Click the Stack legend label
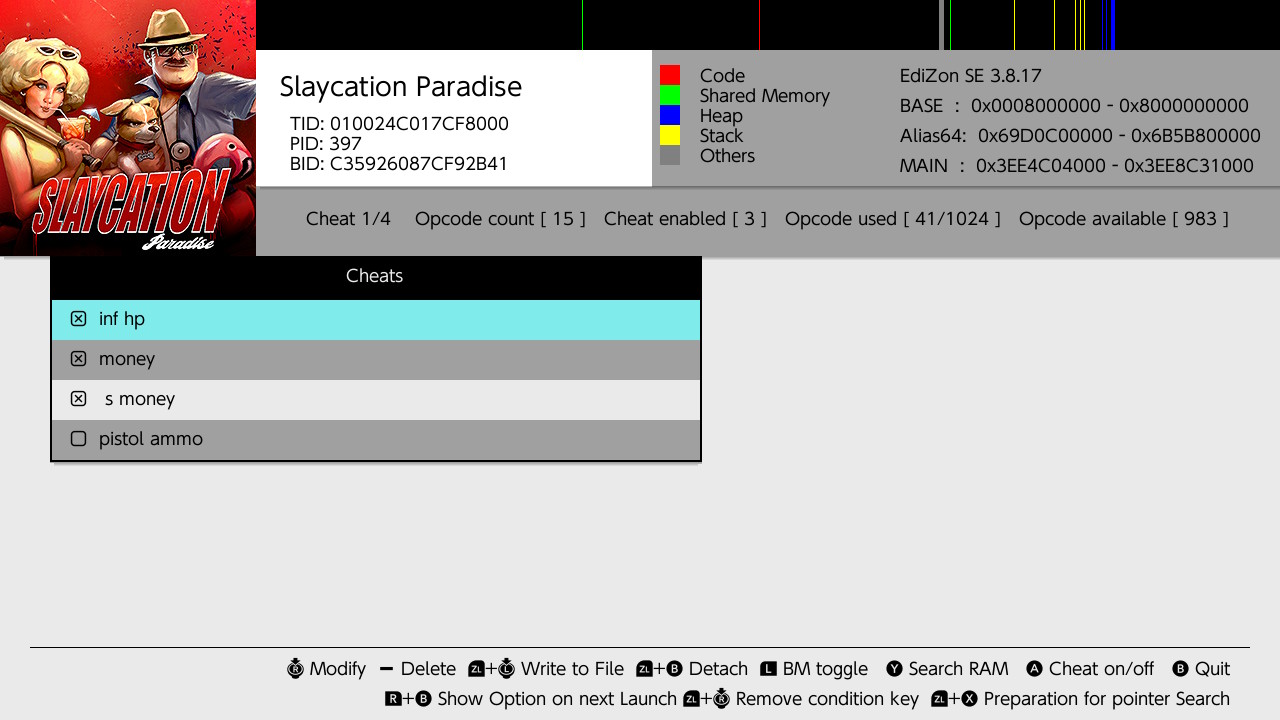This screenshot has width=1280, height=720. point(721,136)
